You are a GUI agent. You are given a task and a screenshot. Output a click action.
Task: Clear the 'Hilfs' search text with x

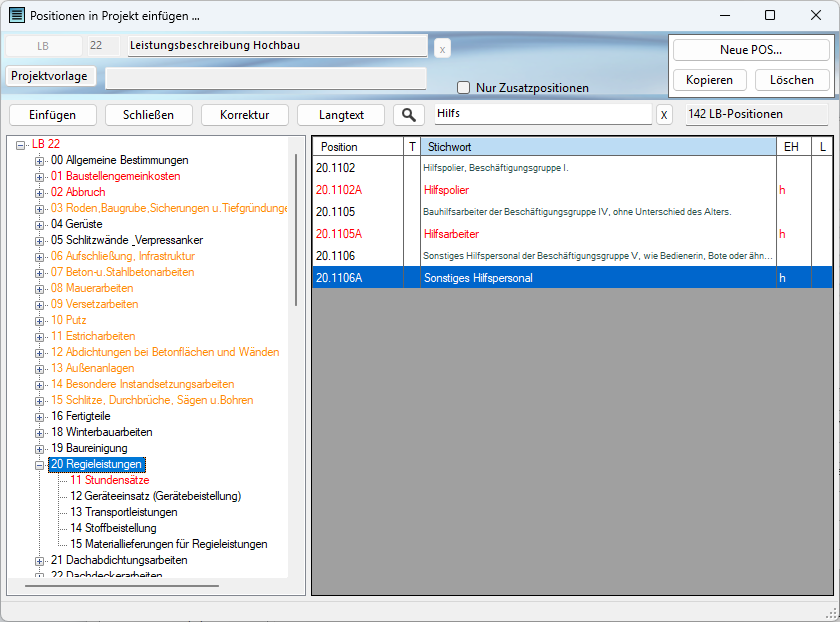[x=664, y=115]
